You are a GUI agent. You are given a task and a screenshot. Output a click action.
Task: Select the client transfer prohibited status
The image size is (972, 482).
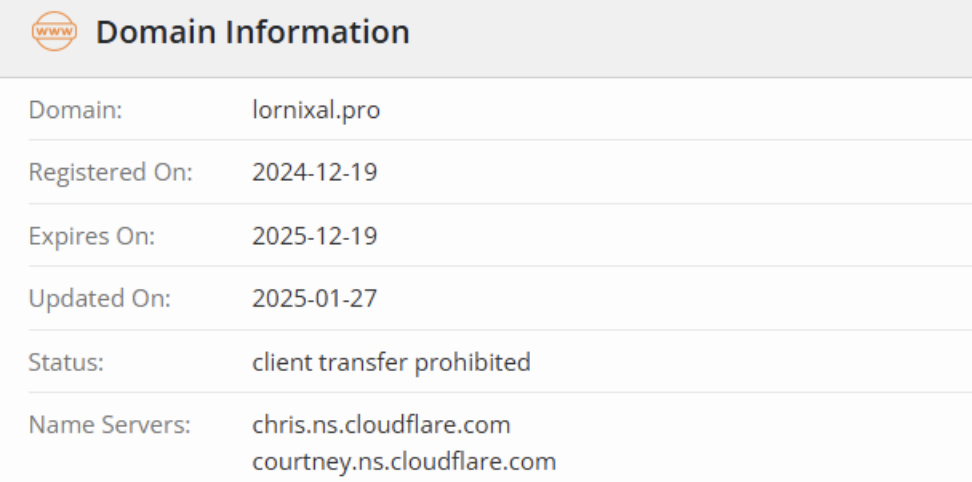[x=391, y=362]
